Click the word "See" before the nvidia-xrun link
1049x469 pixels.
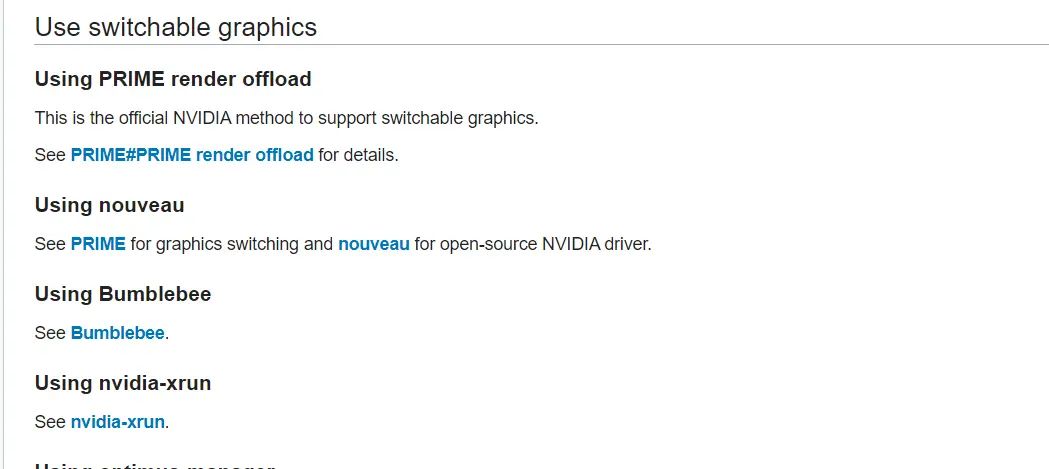click(x=50, y=422)
